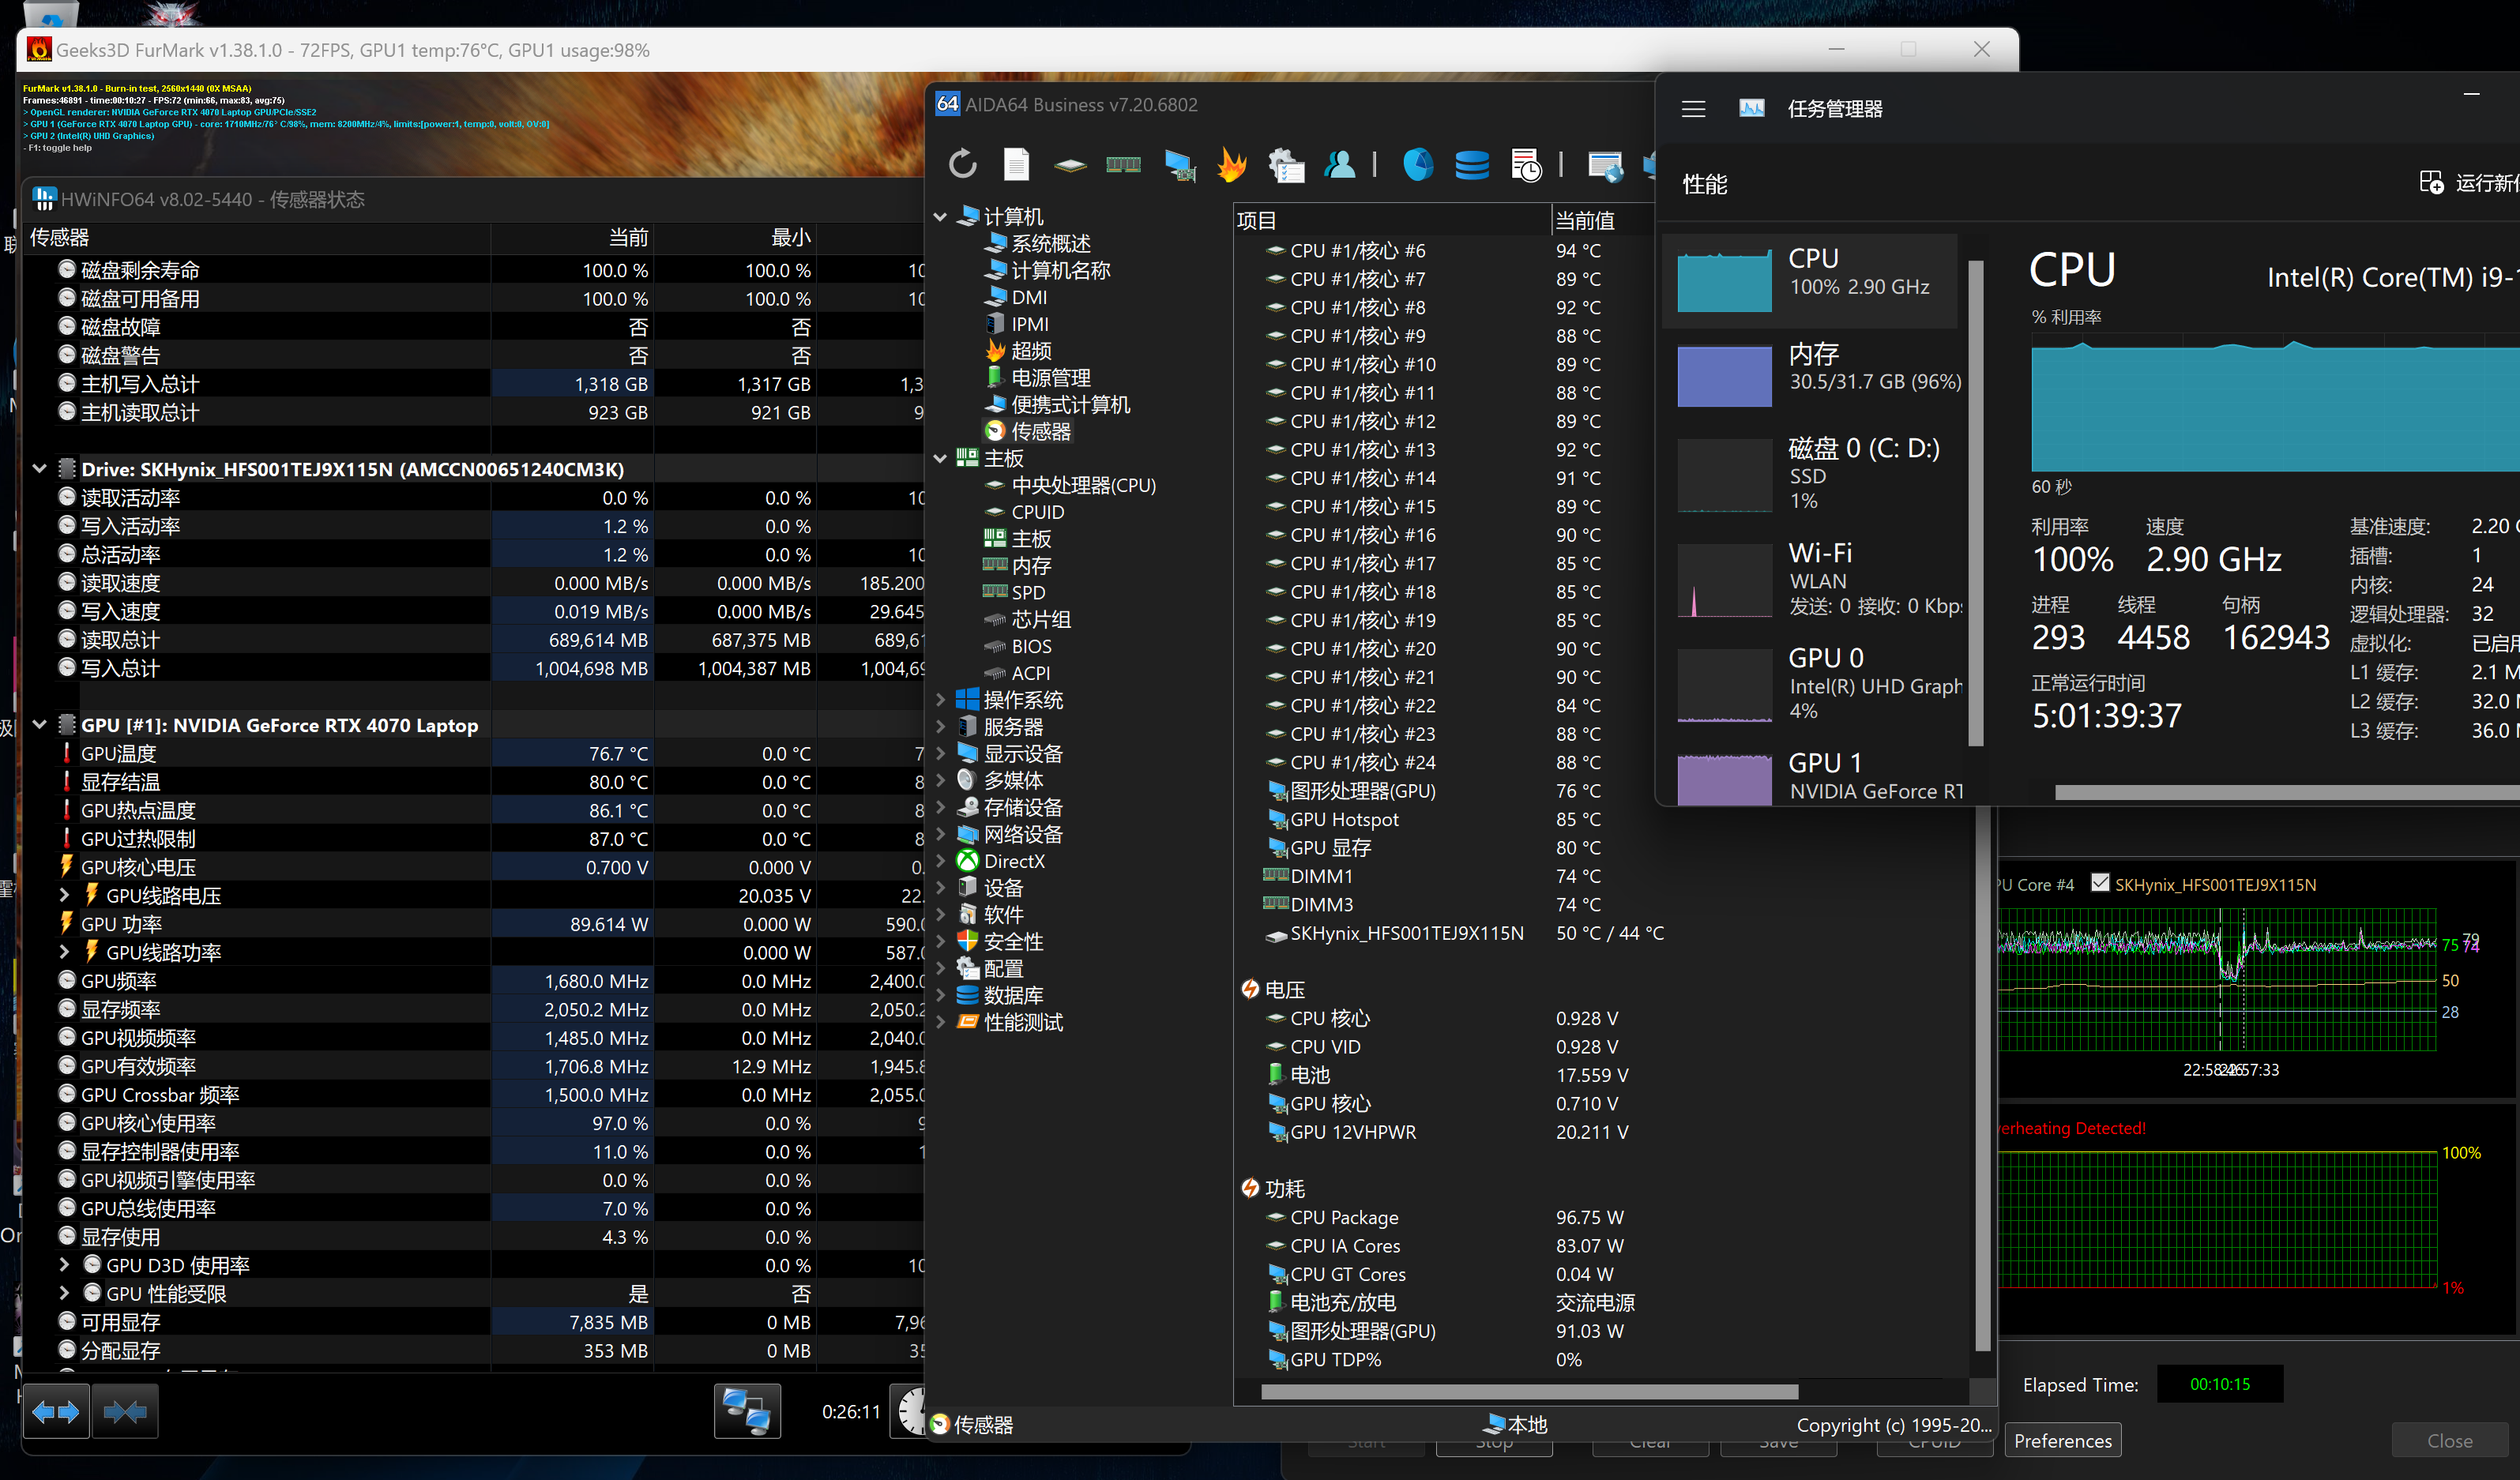Expand the 操作系统 node in AIDA64 tree
The height and width of the screenshot is (1480, 2520).
click(x=940, y=700)
